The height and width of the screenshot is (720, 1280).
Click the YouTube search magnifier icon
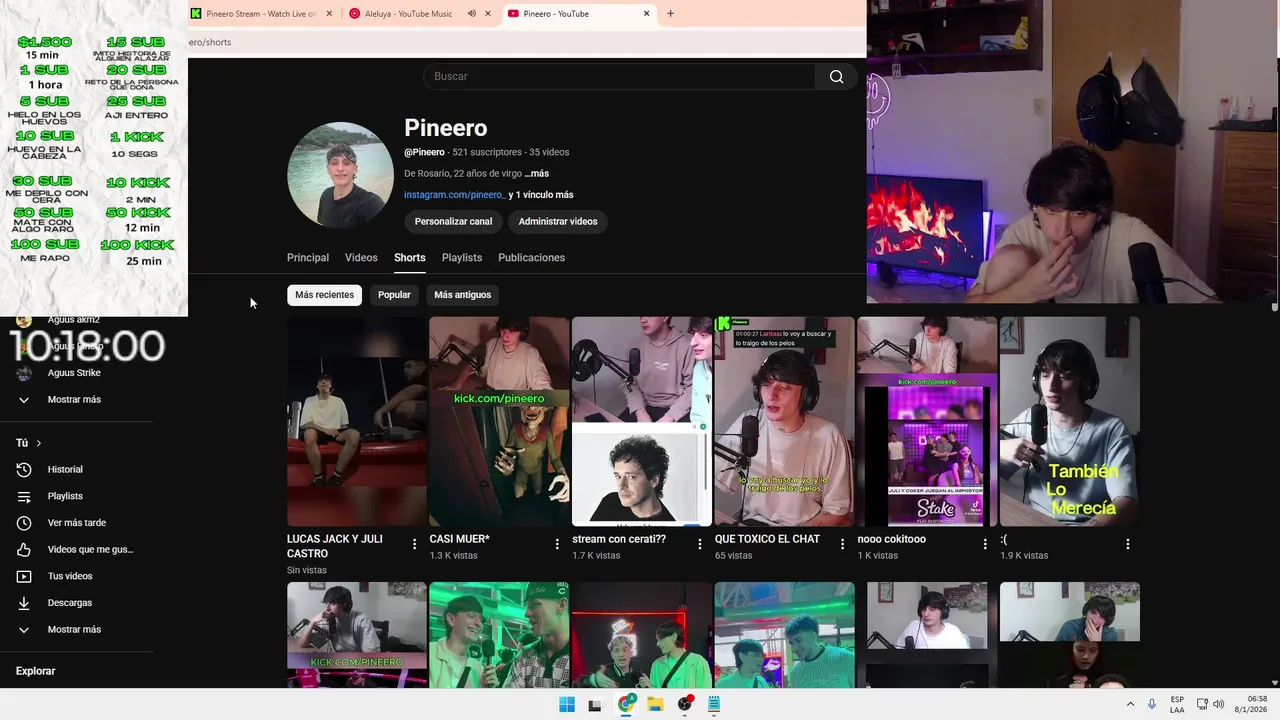click(836, 77)
